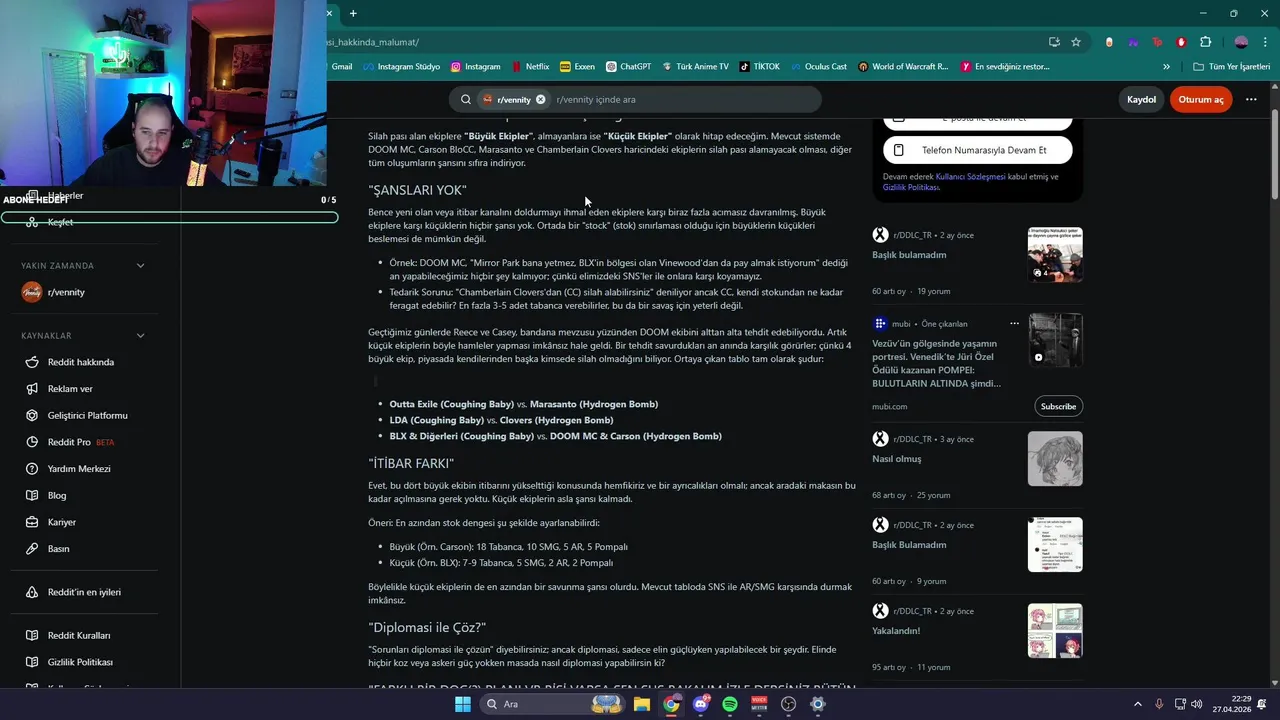Screen dimensions: 1280x720
Task: Open the Netflix bookmark
Action: (530, 67)
